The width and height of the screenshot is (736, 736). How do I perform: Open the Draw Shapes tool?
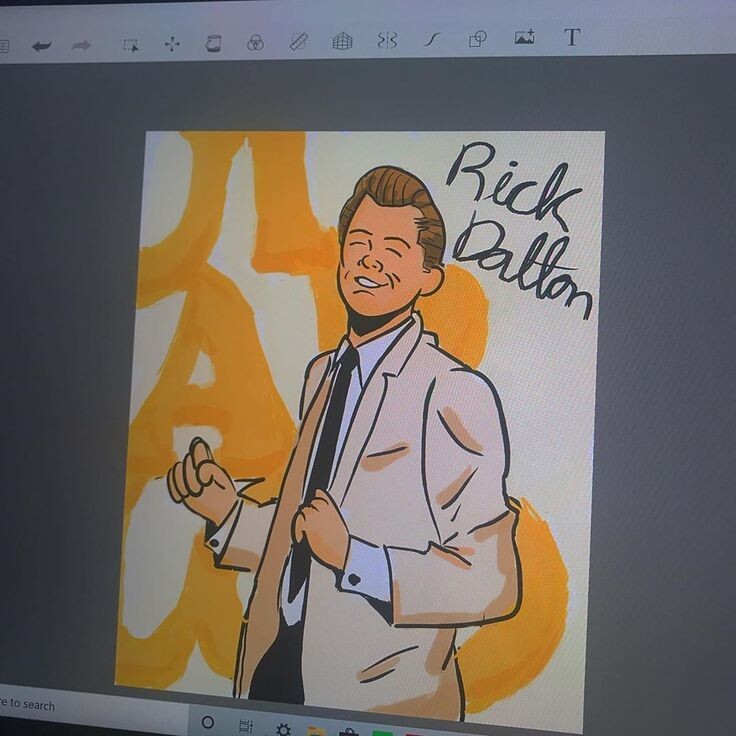pyautogui.click(x=478, y=38)
